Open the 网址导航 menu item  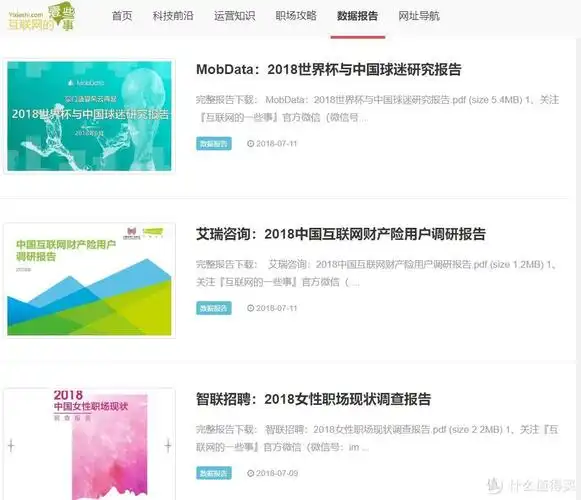pyautogui.click(x=419, y=16)
